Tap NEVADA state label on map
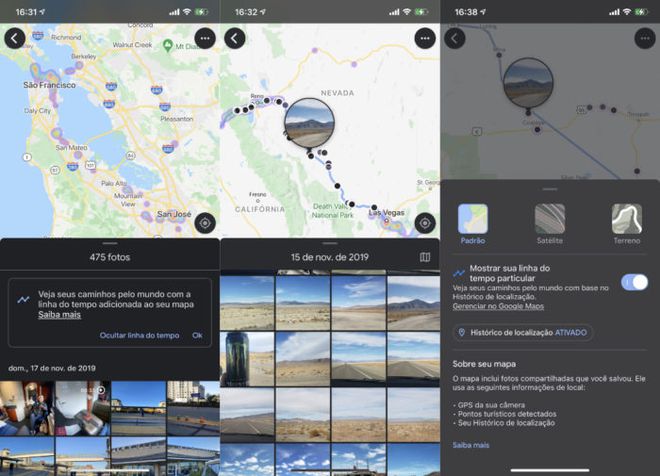Viewport: 660px width, 476px height. (337, 93)
